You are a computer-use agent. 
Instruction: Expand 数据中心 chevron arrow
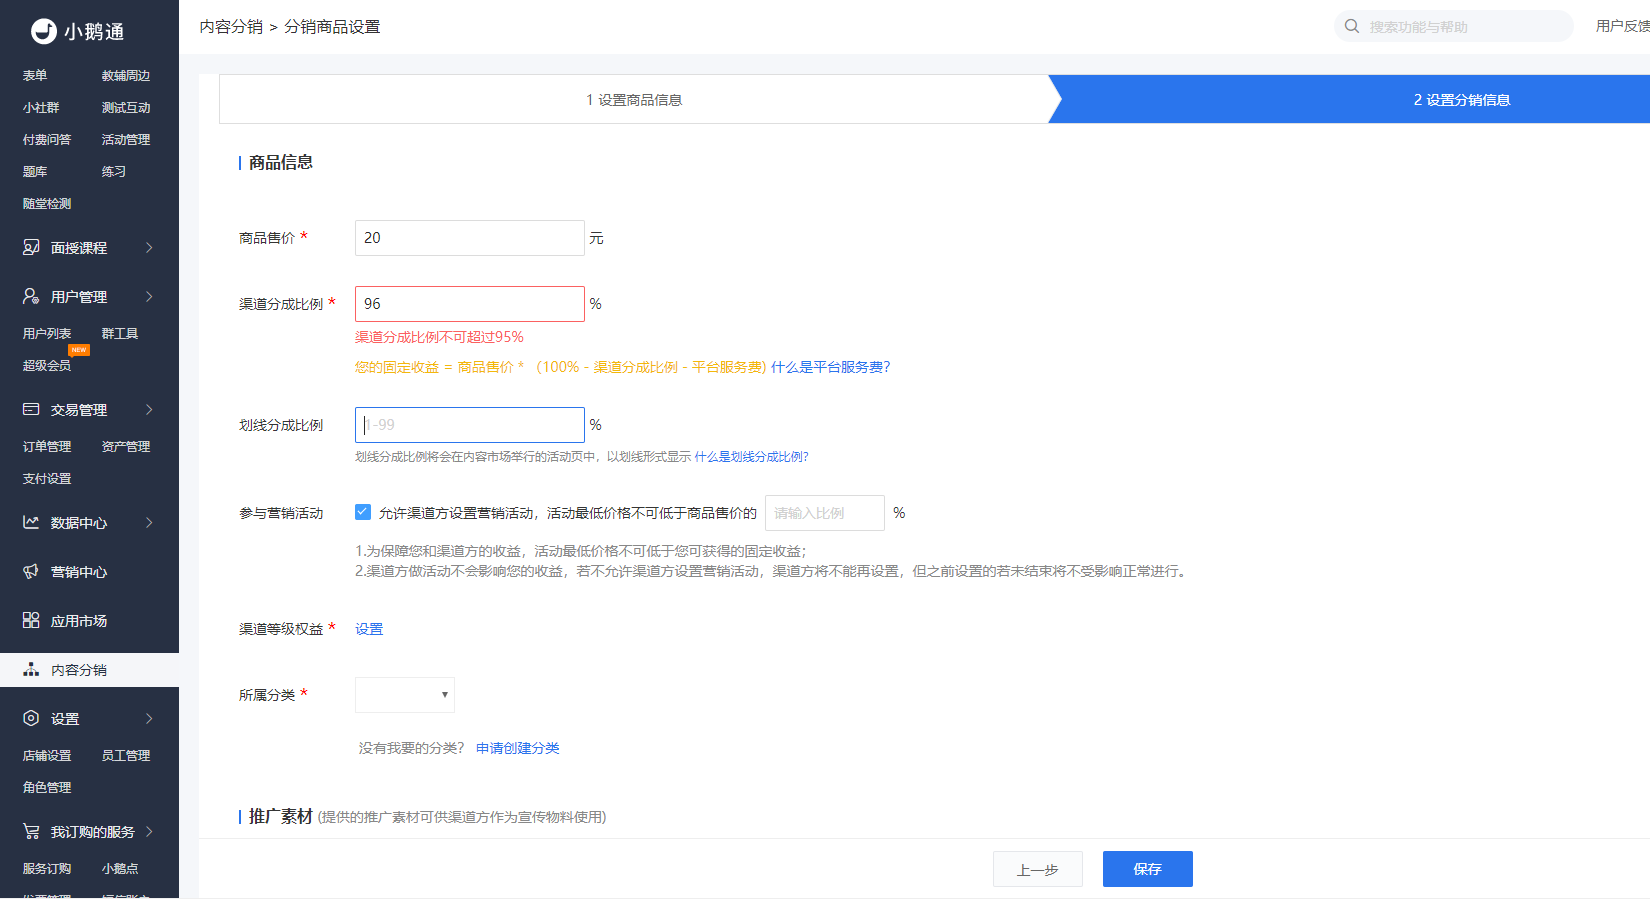click(149, 522)
